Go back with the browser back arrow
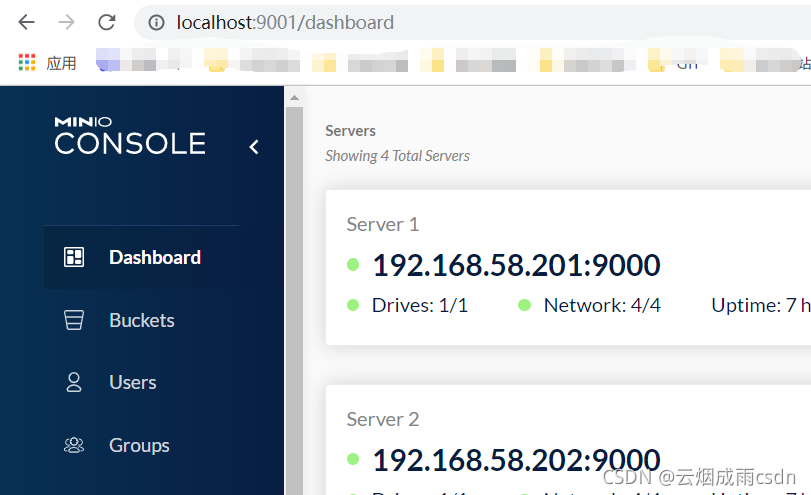This screenshot has width=811, height=495. click(x=26, y=22)
